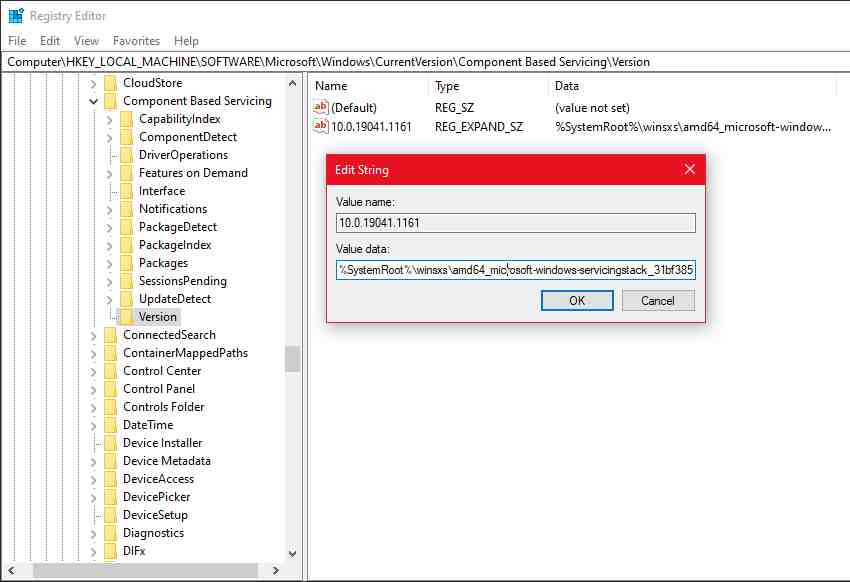This screenshot has height=582, width=850.
Task: Click the registry path address bar
Action: tap(425, 62)
